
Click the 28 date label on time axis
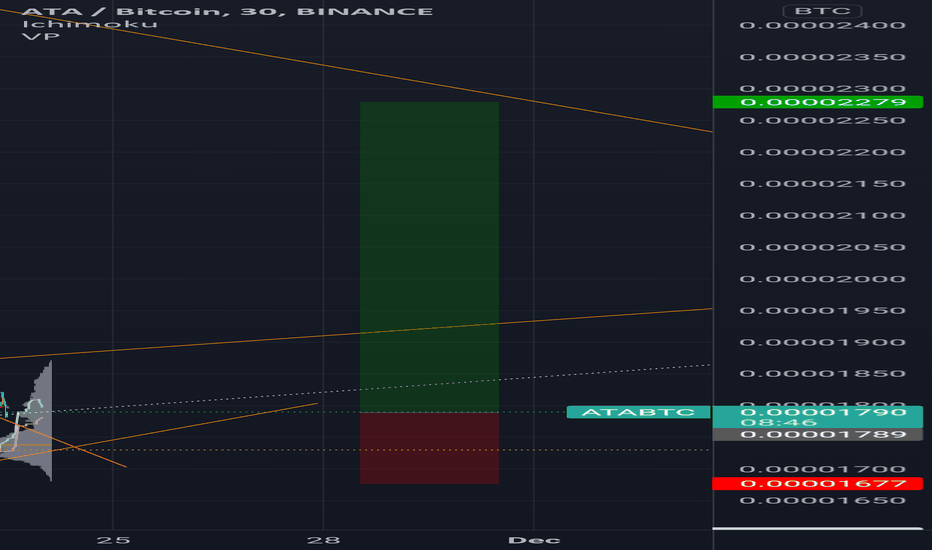(x=323, y=540)
